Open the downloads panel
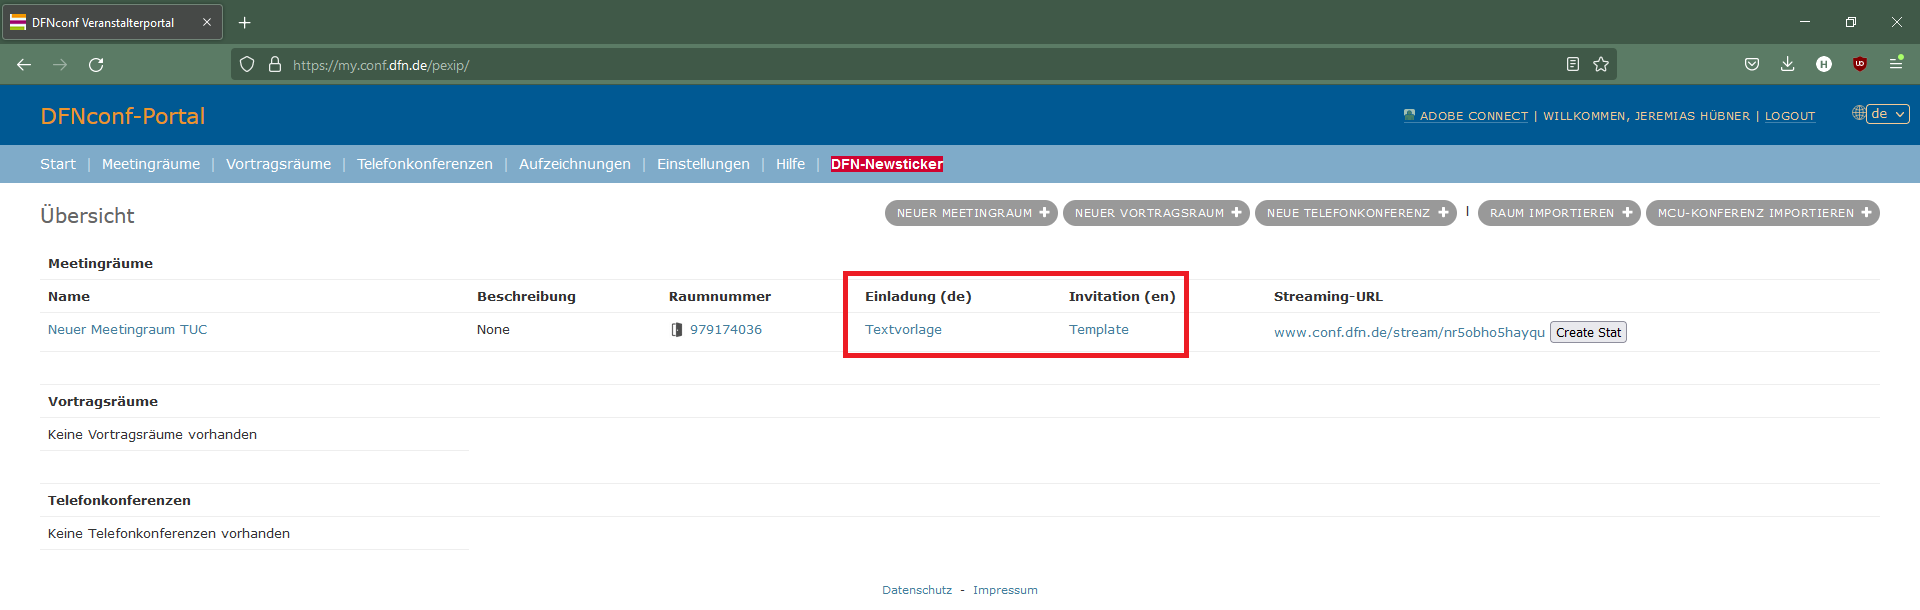1920x610 pixels. pos(1788,64)
